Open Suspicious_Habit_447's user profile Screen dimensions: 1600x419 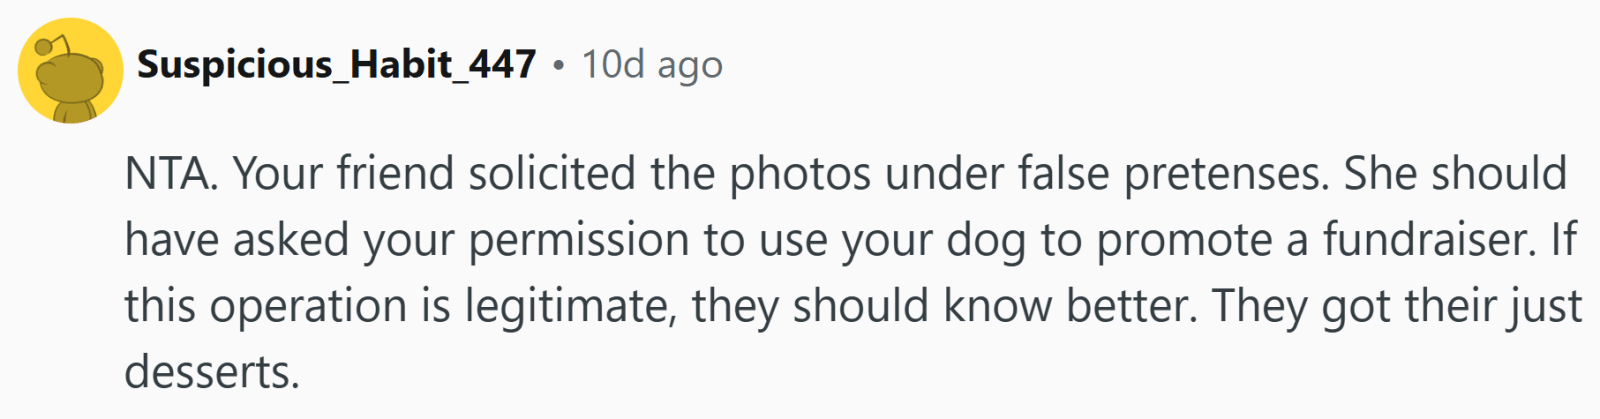point(336,65)
